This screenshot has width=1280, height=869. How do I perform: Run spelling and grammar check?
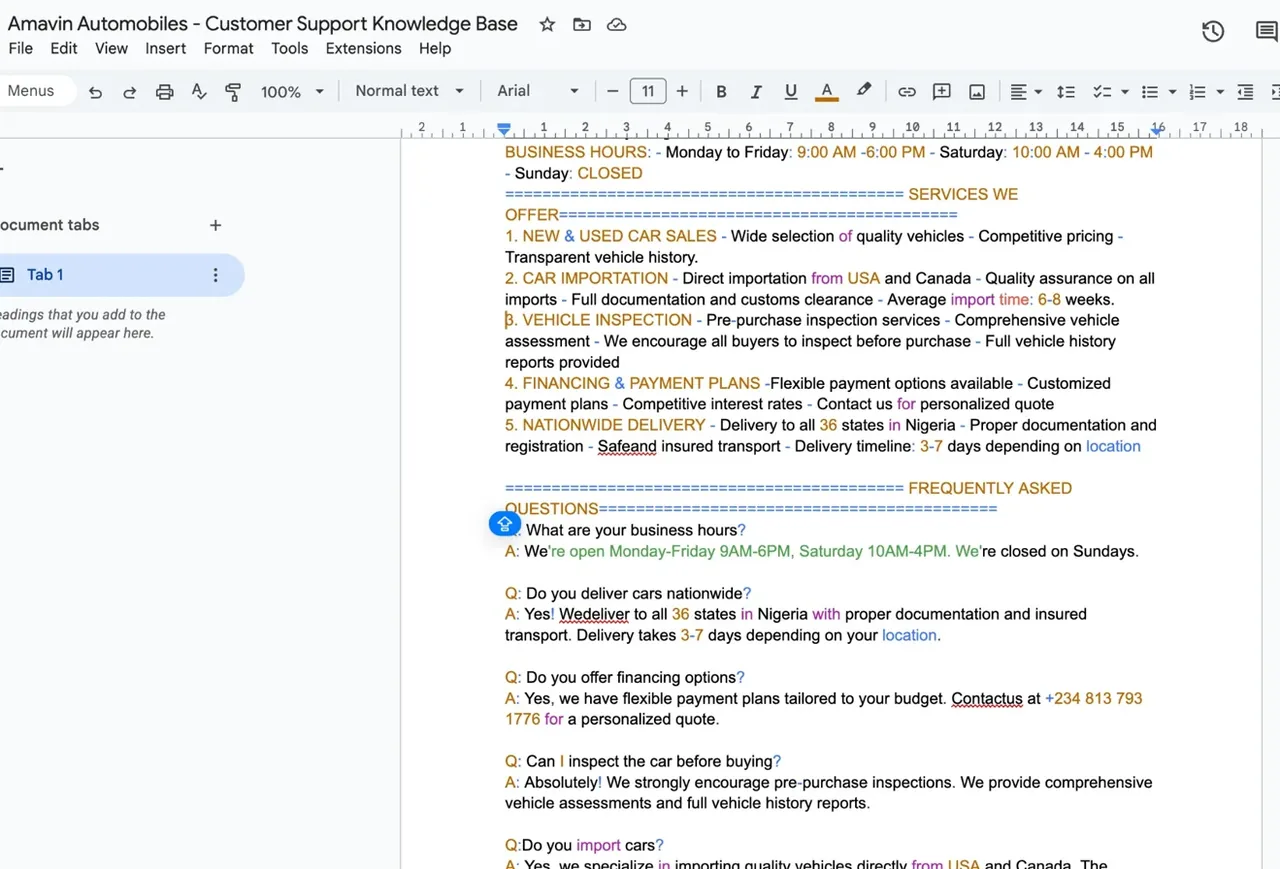click(x=199, y=92)
